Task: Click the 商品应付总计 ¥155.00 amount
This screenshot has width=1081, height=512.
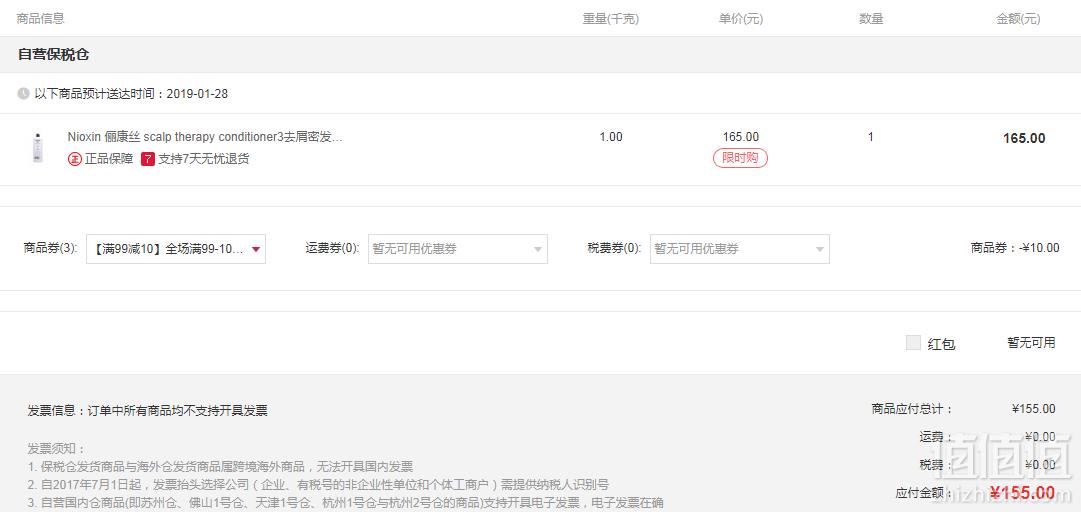Action: point(1033,409)
